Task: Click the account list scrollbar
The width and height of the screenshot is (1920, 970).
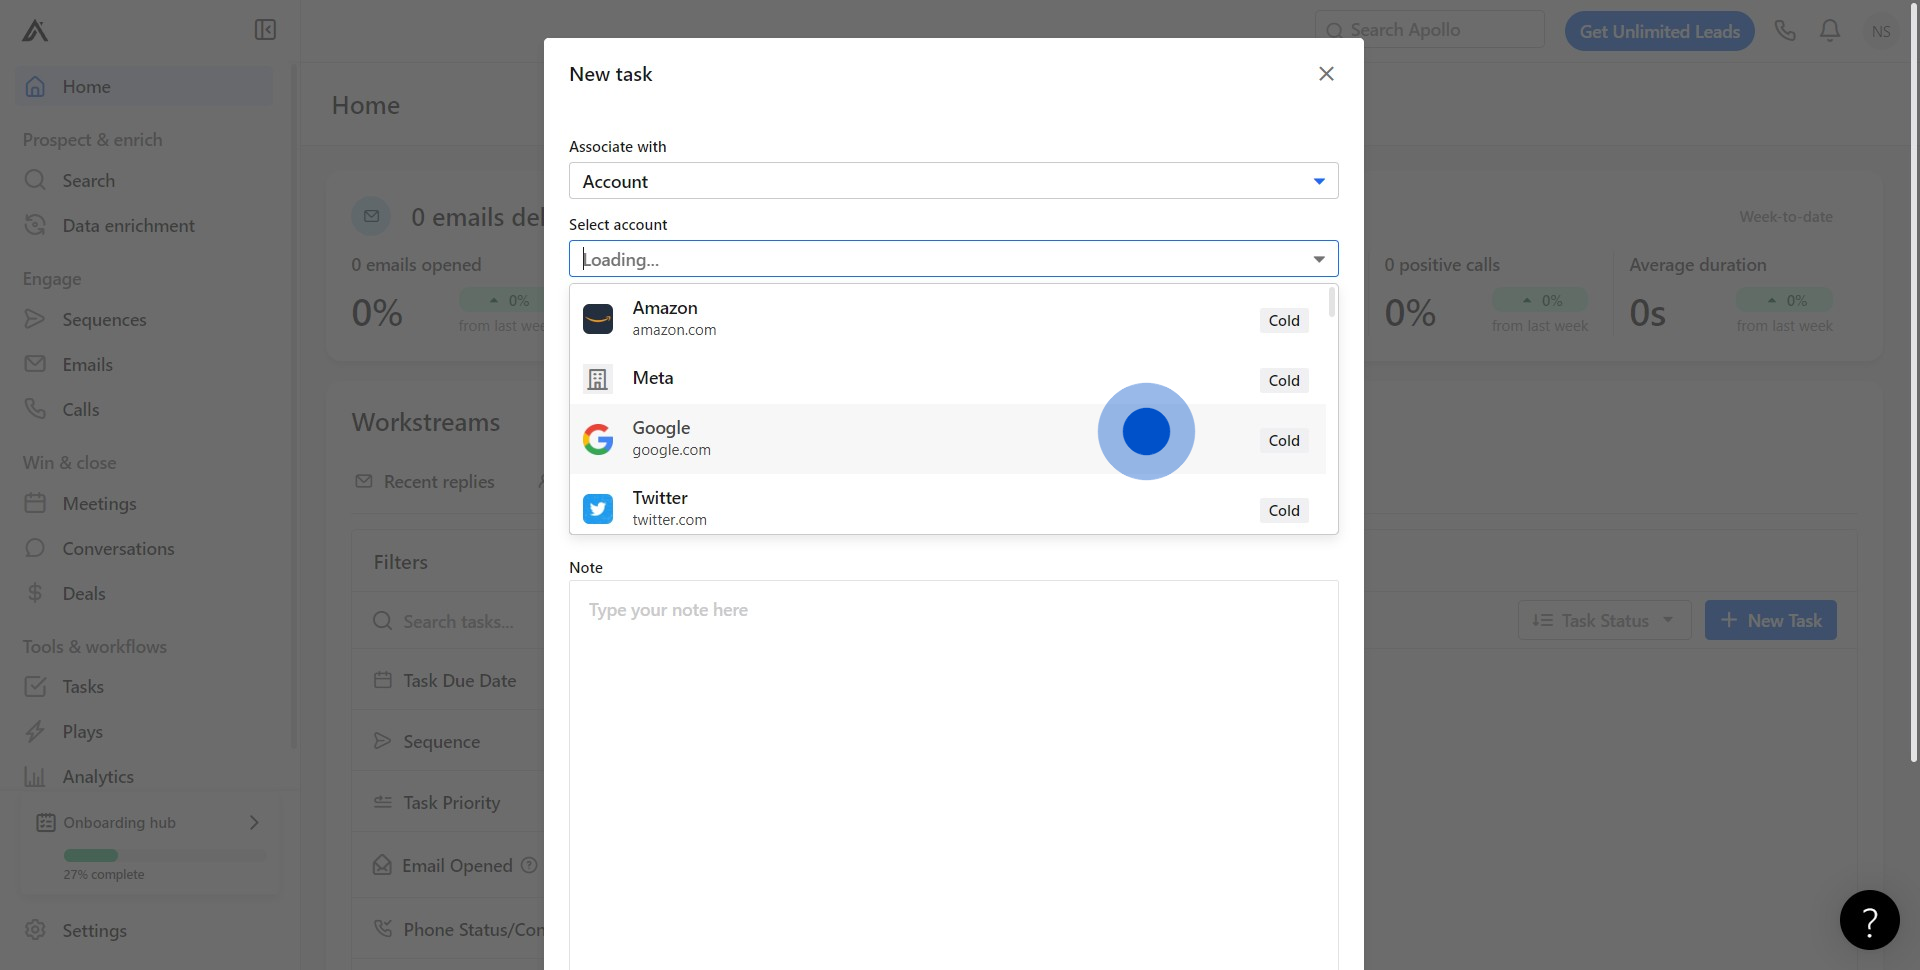Action: pyautogui.click(x=1332, y=302)
